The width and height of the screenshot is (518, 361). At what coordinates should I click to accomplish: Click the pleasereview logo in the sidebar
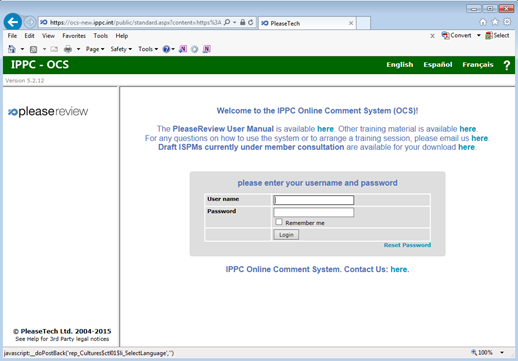click(x=48, y=111)
